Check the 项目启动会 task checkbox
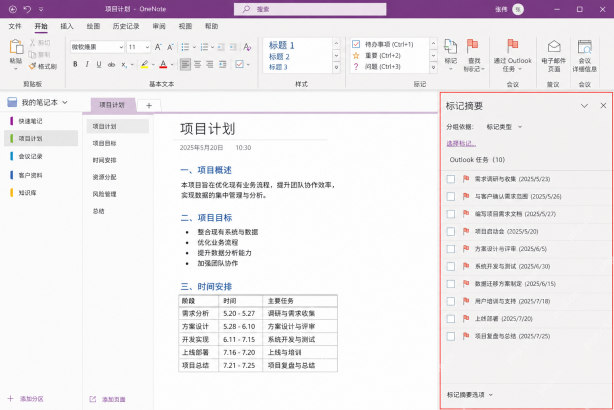Viewport: 614px width, 410px height. pyautogui.click(x=451, y=231)
